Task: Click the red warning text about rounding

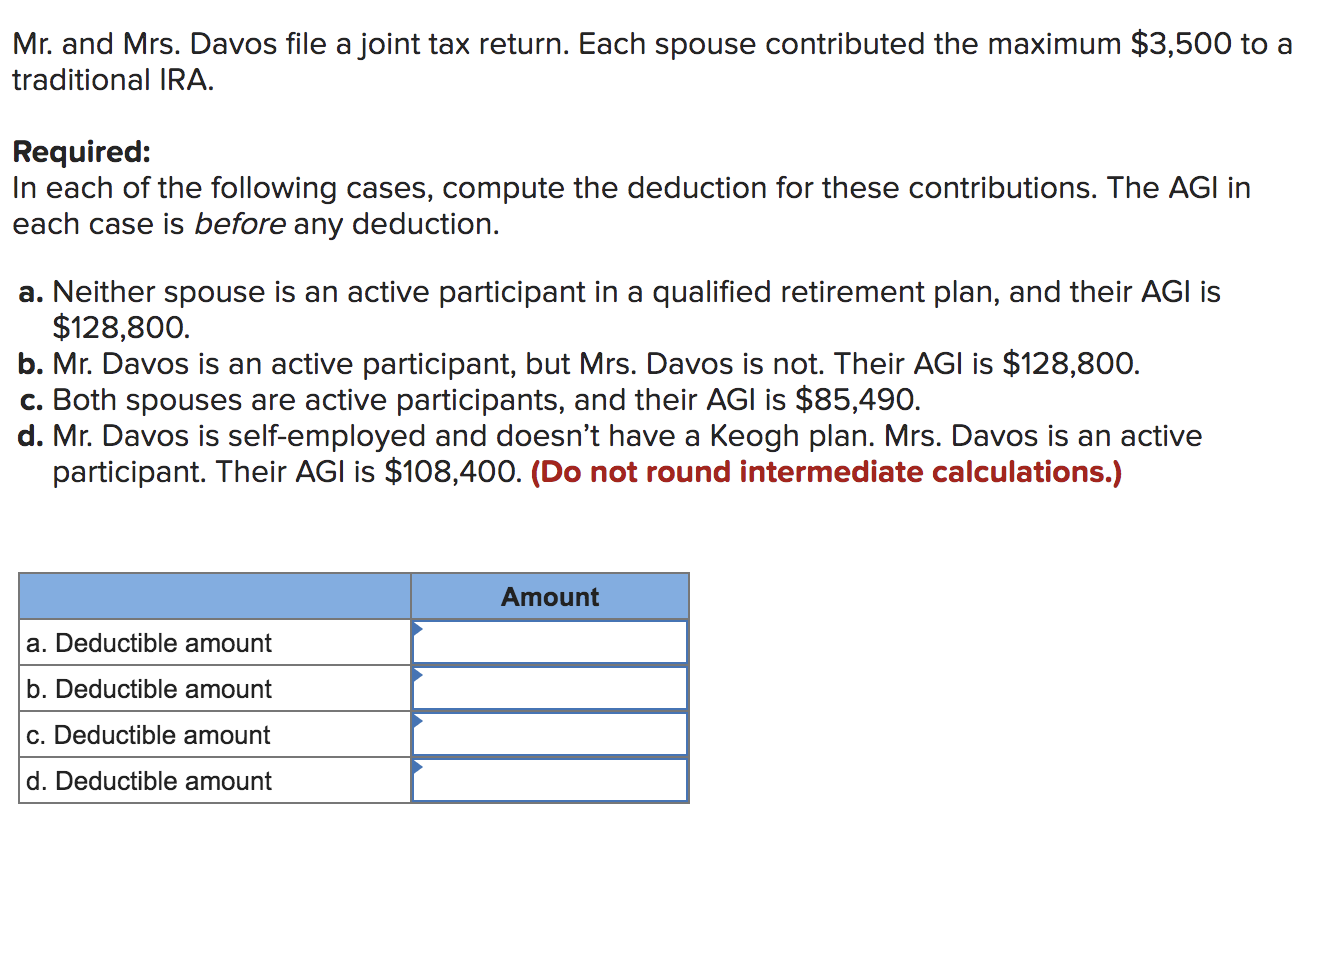Action: point(826,471)
